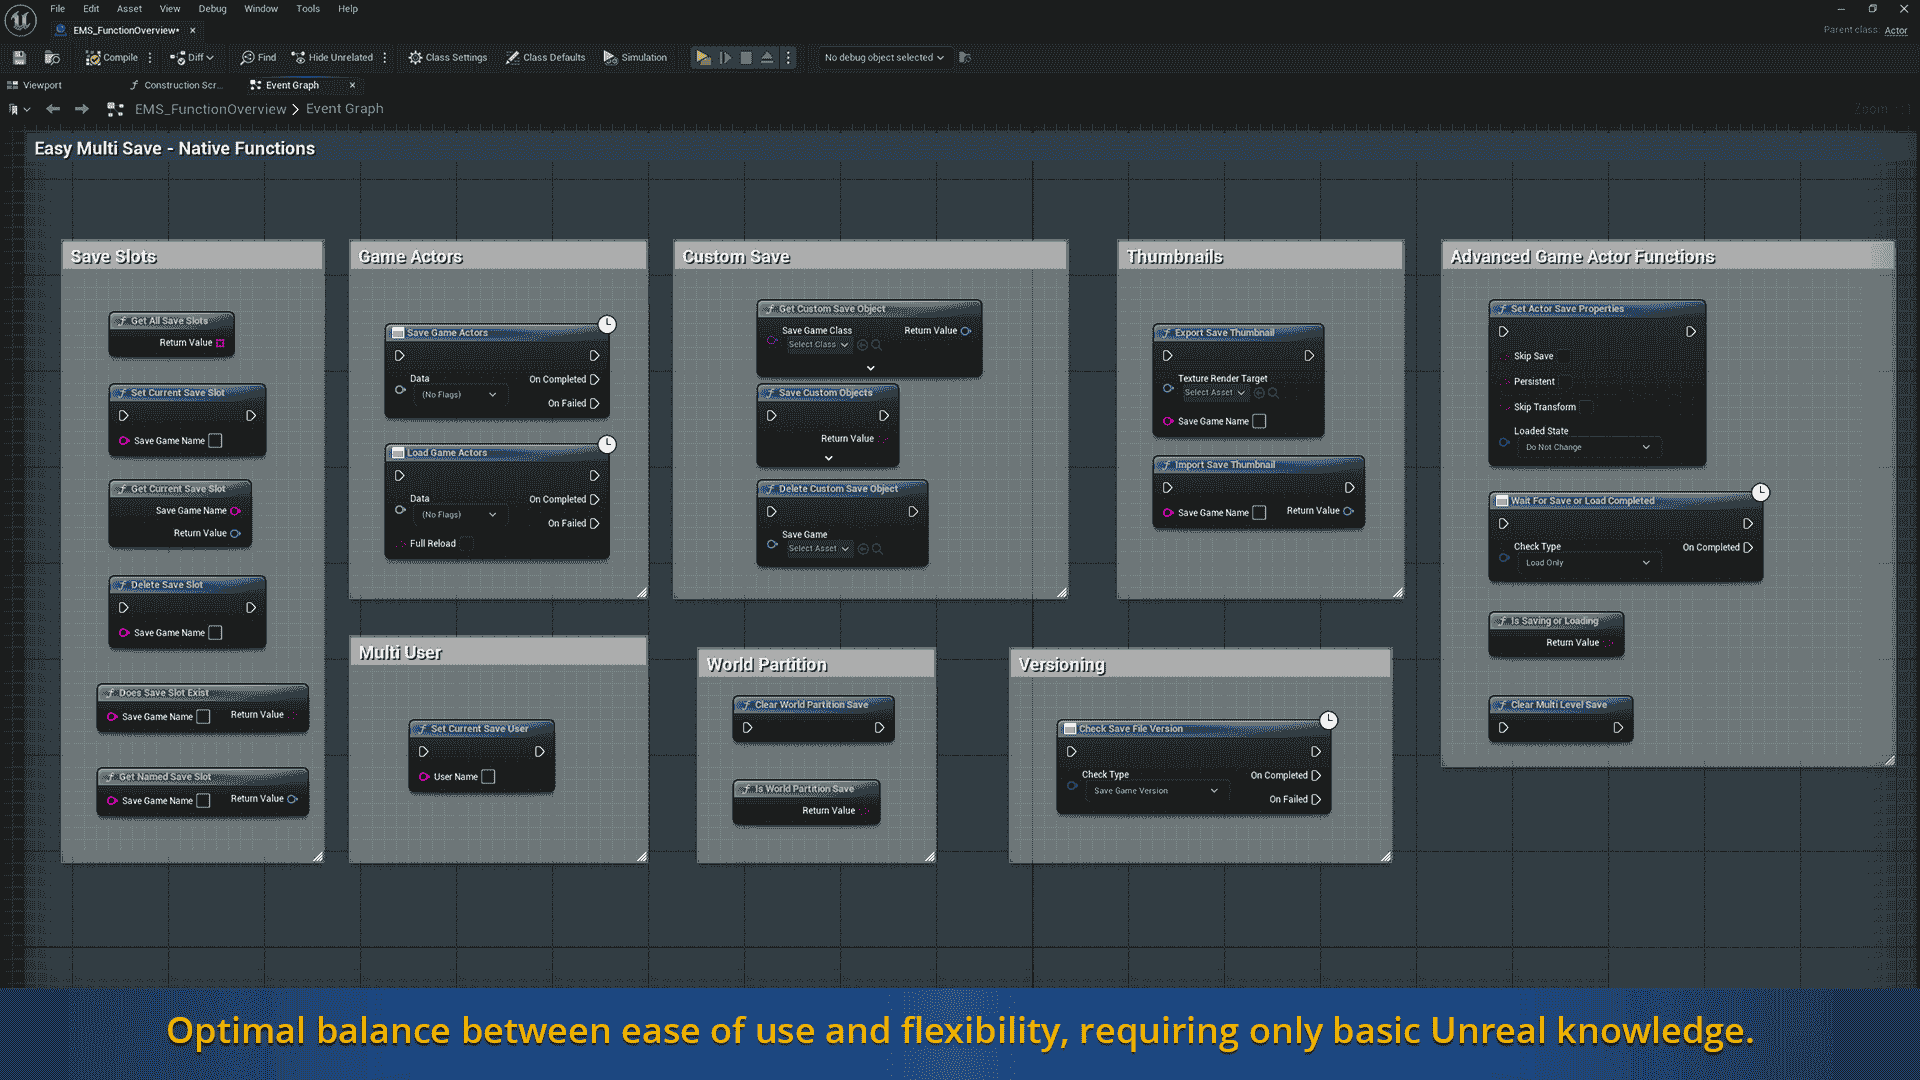The image size is (1920, 1080).
Task: Tick Save Game Name box on Does Save Slot Exist
Action: pos(203,717)
